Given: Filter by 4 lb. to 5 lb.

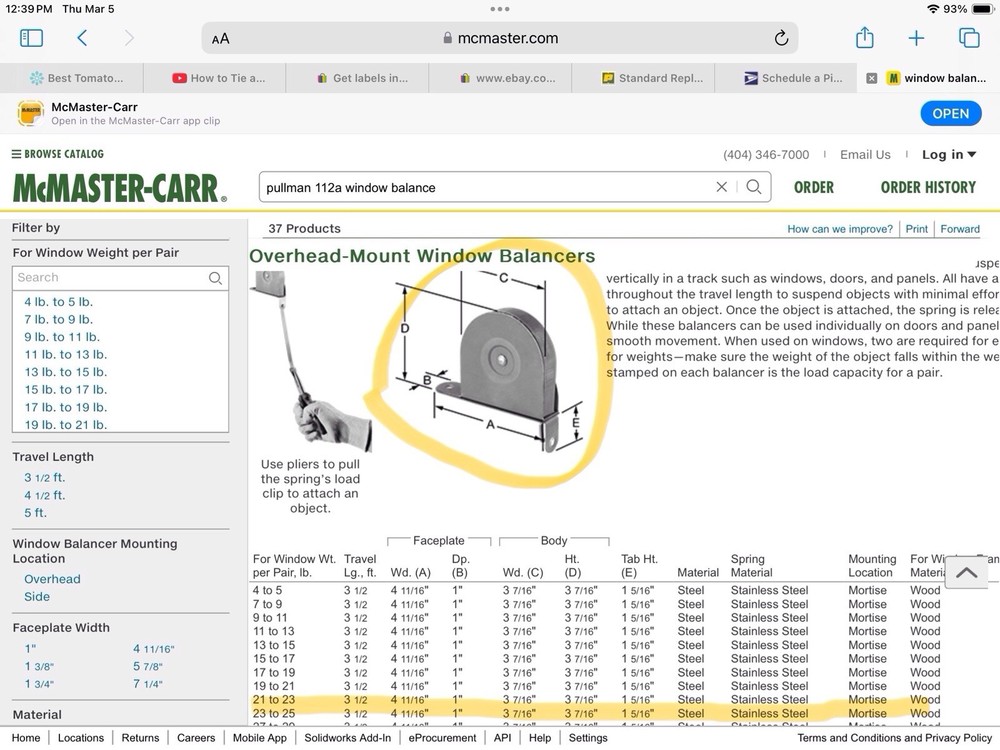Looking at the screenshot, I should (x=59, y=302).
